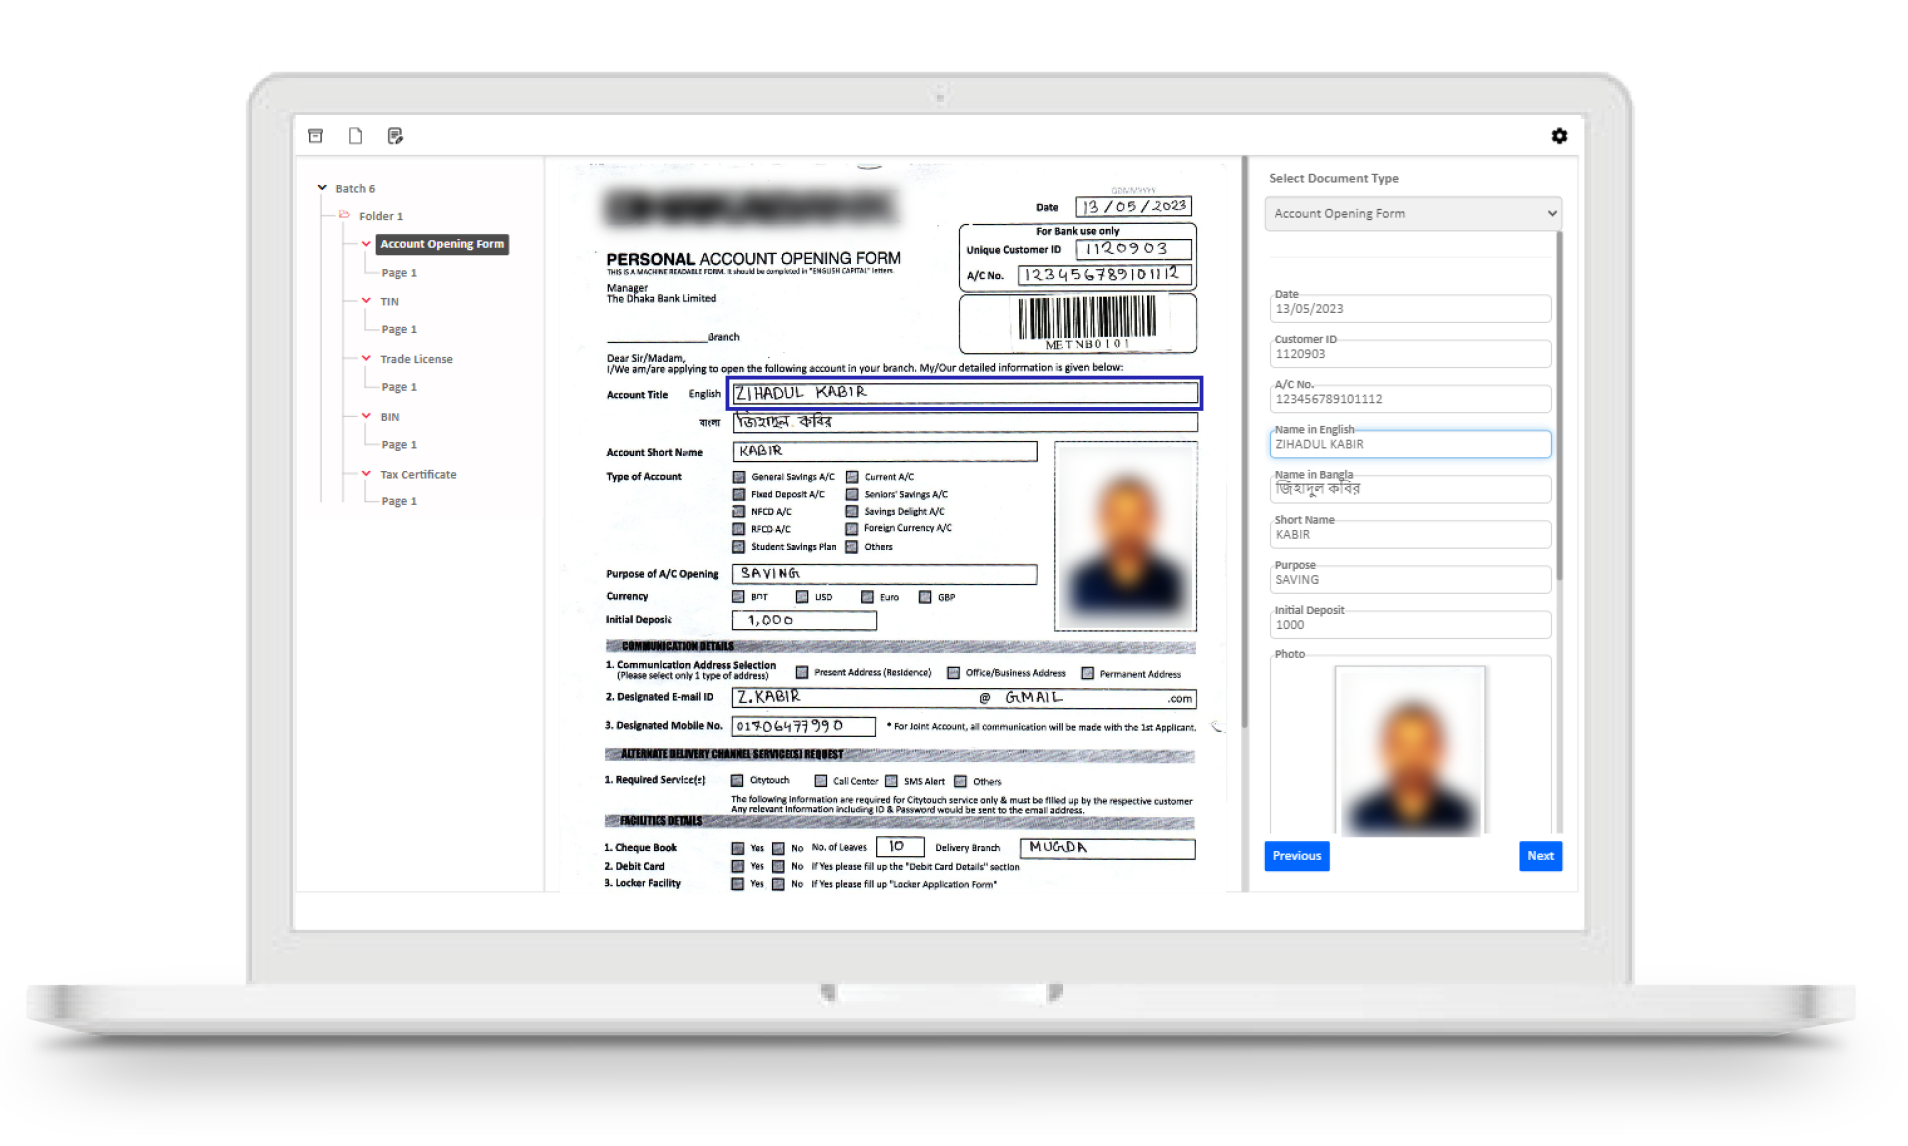1908x1146 pixels.
Task: Select the BIN document in tree
Action: 389,417
